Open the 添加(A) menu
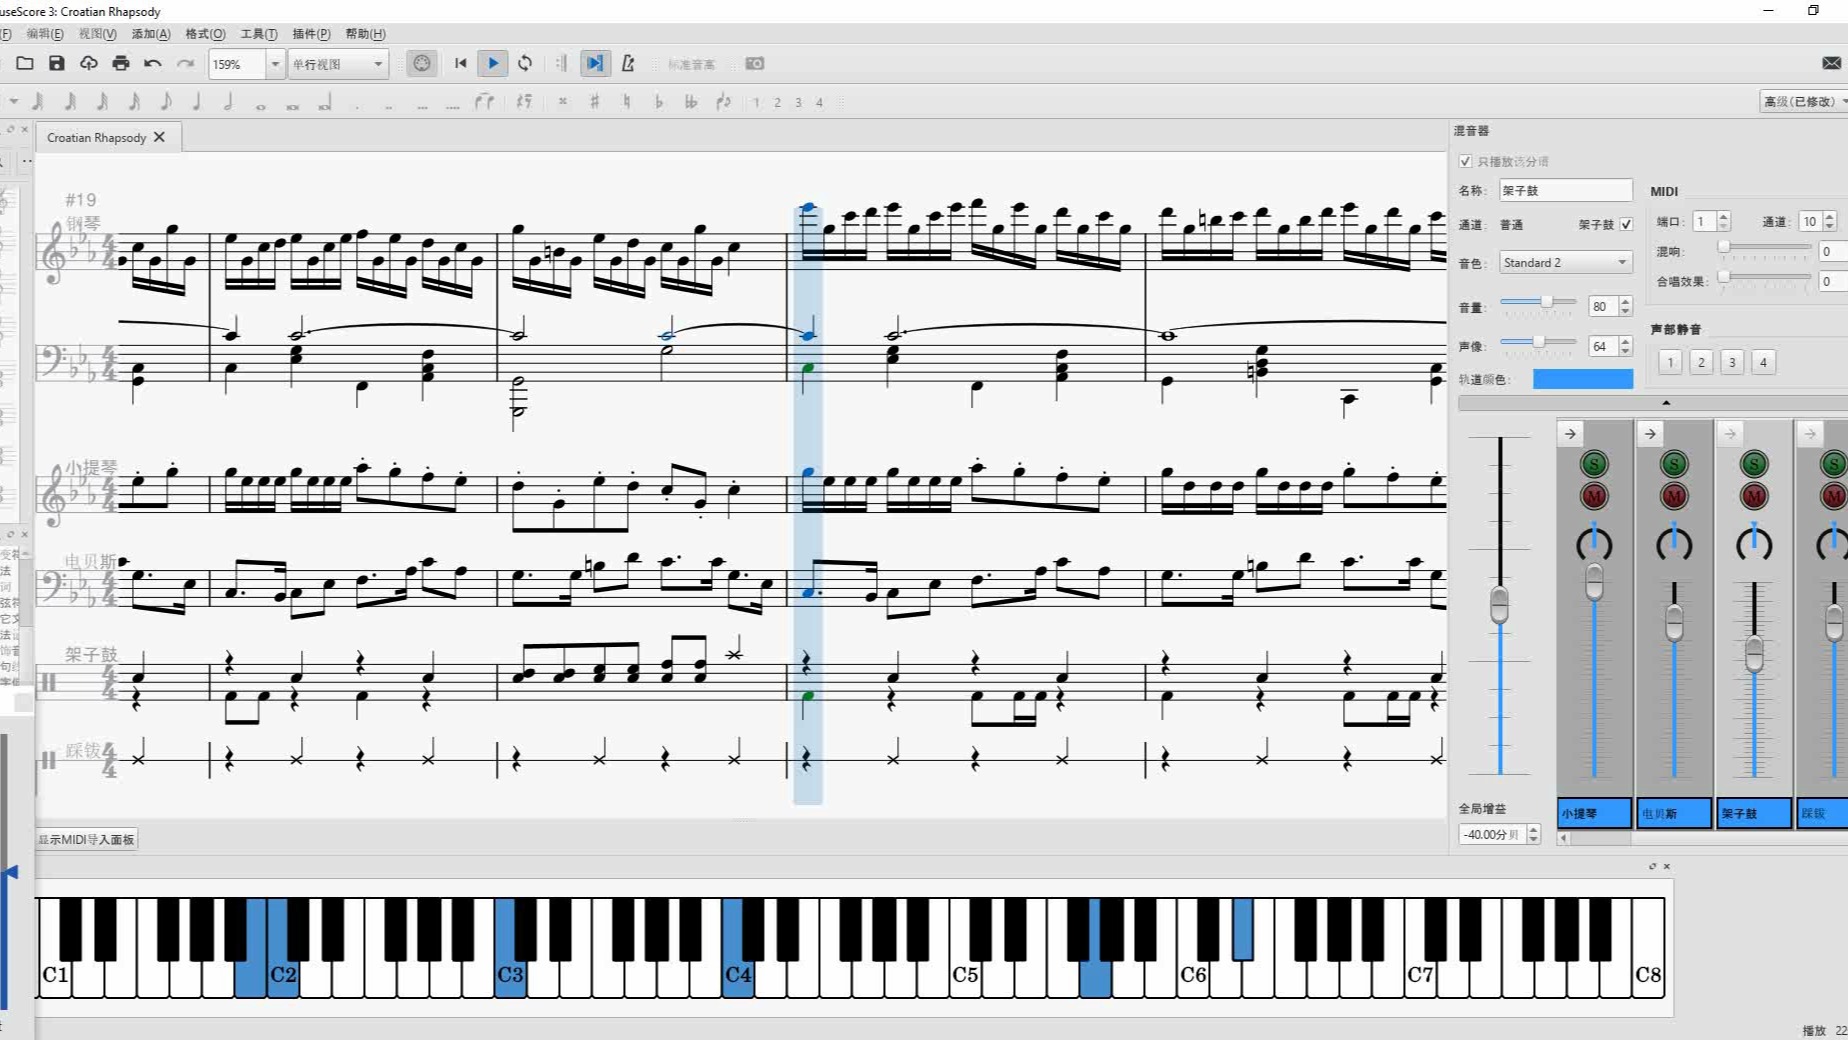The image size is (1848, 1040). [151, 34]
